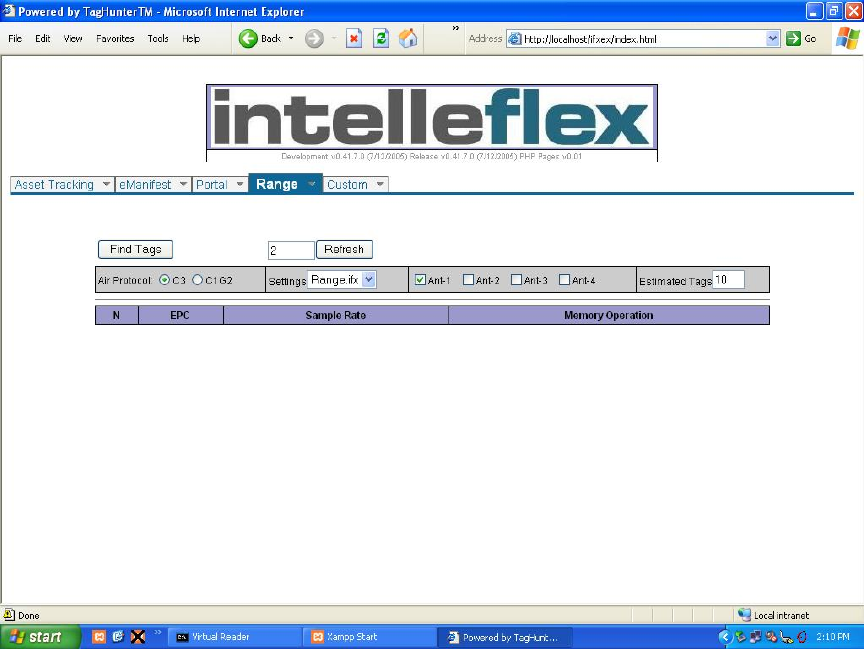This screenshot has width=864, height=649.
Task: Expand the Custom dropdown arrow
Action: tap(380, 185)
